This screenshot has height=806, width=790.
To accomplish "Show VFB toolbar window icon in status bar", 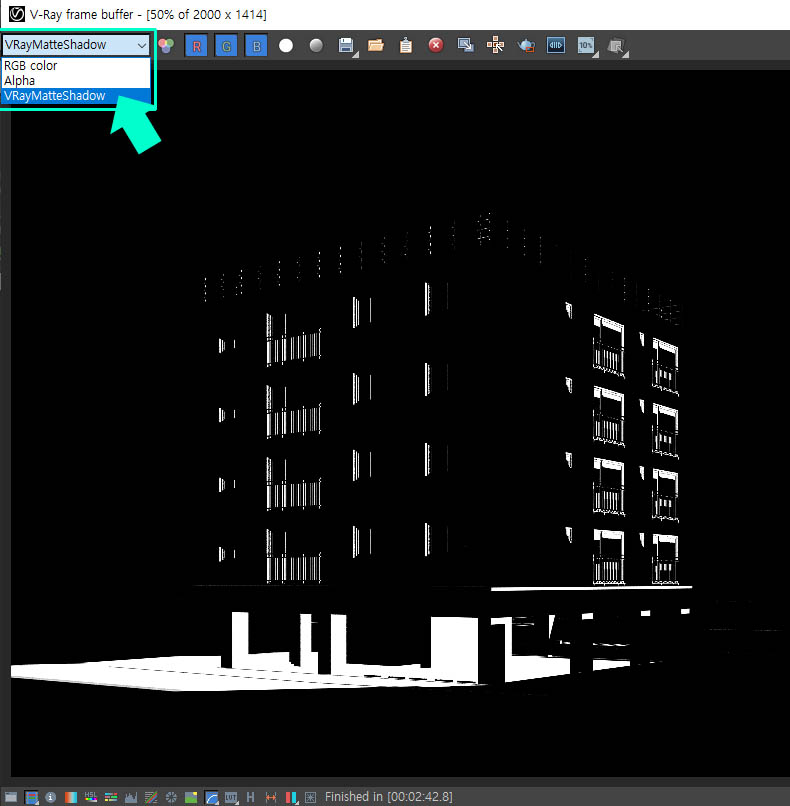I will coord(11,797).
